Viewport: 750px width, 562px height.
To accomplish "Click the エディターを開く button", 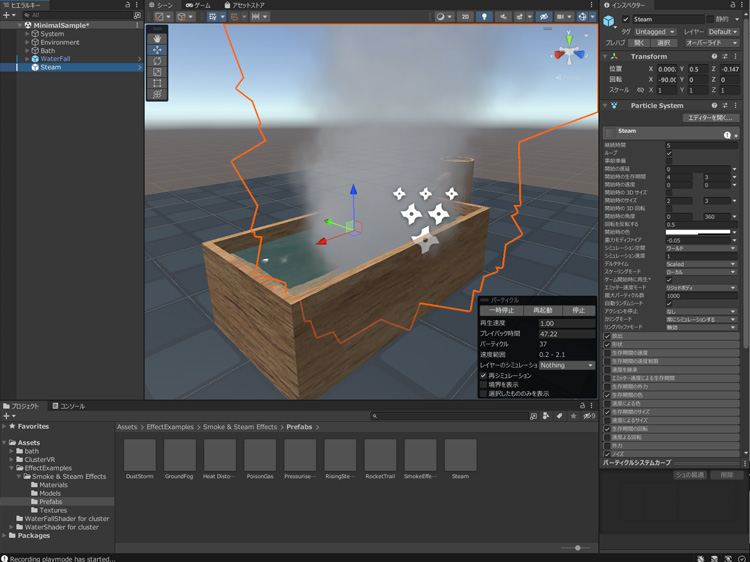I will tap(710, 118).
